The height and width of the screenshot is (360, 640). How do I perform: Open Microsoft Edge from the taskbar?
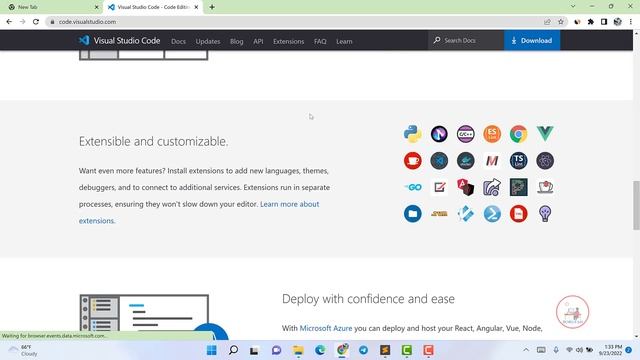(x=320, y=350)
